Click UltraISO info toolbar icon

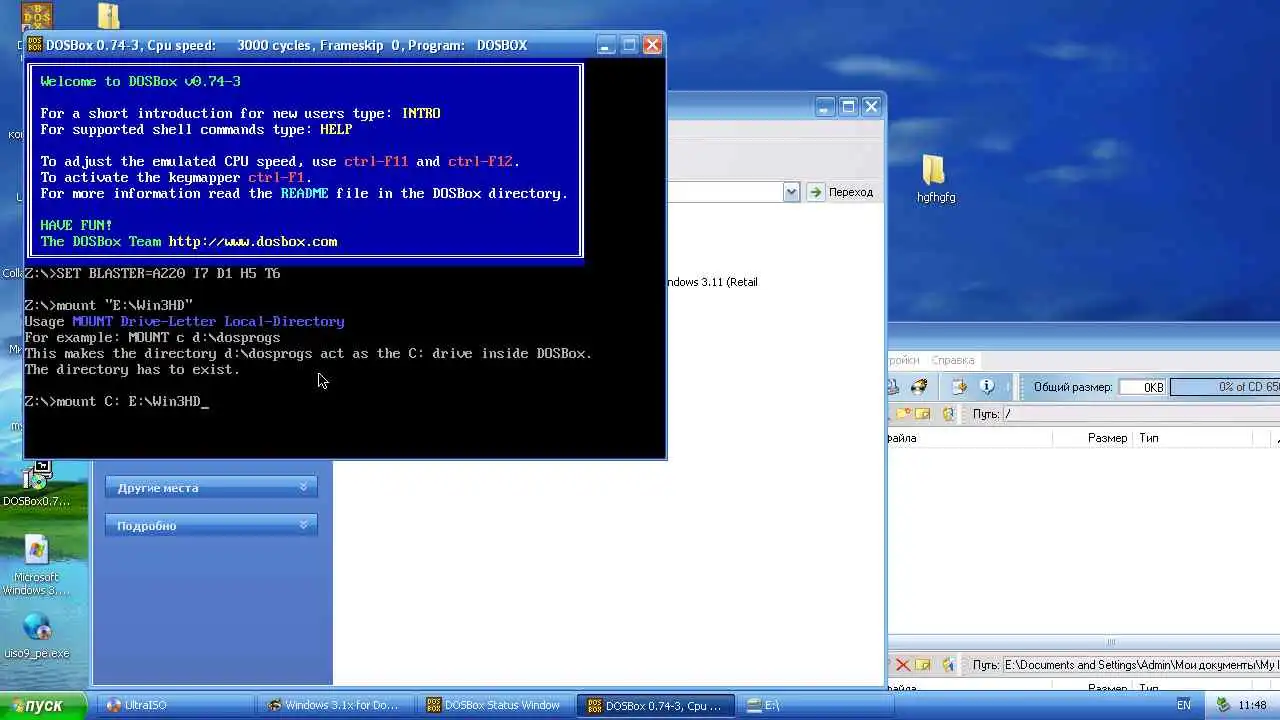click(987, 387)
